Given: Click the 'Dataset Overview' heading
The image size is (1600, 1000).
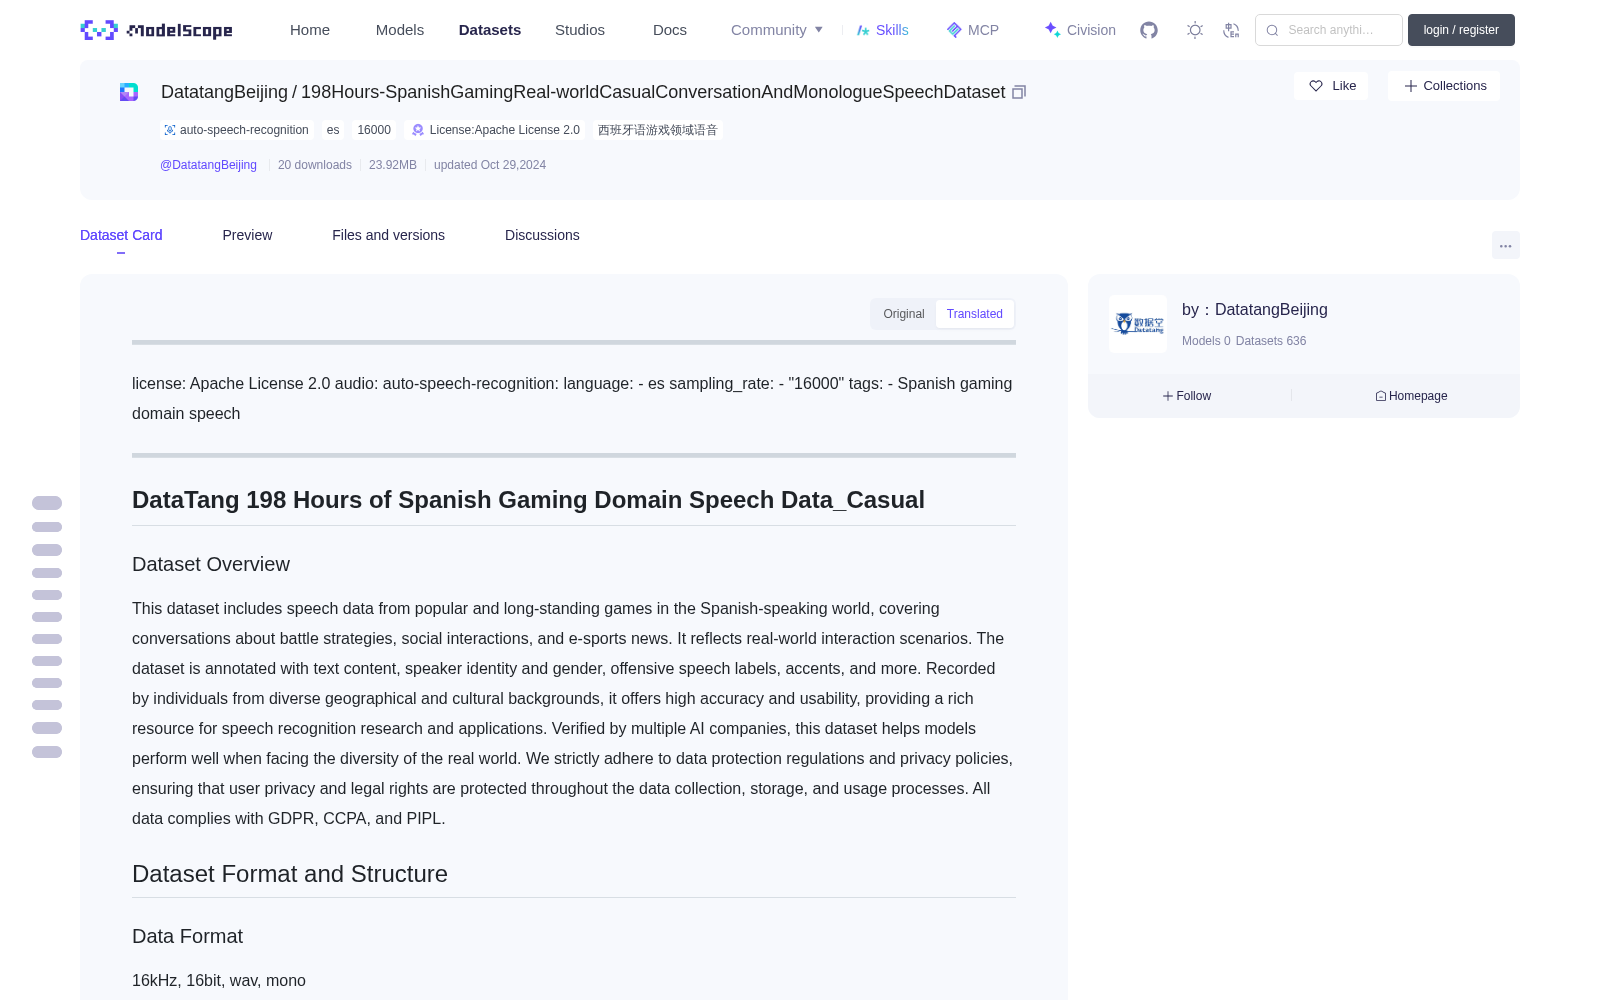Looking at the screenshot, I should pyautogui.click(x=211, y=564).
